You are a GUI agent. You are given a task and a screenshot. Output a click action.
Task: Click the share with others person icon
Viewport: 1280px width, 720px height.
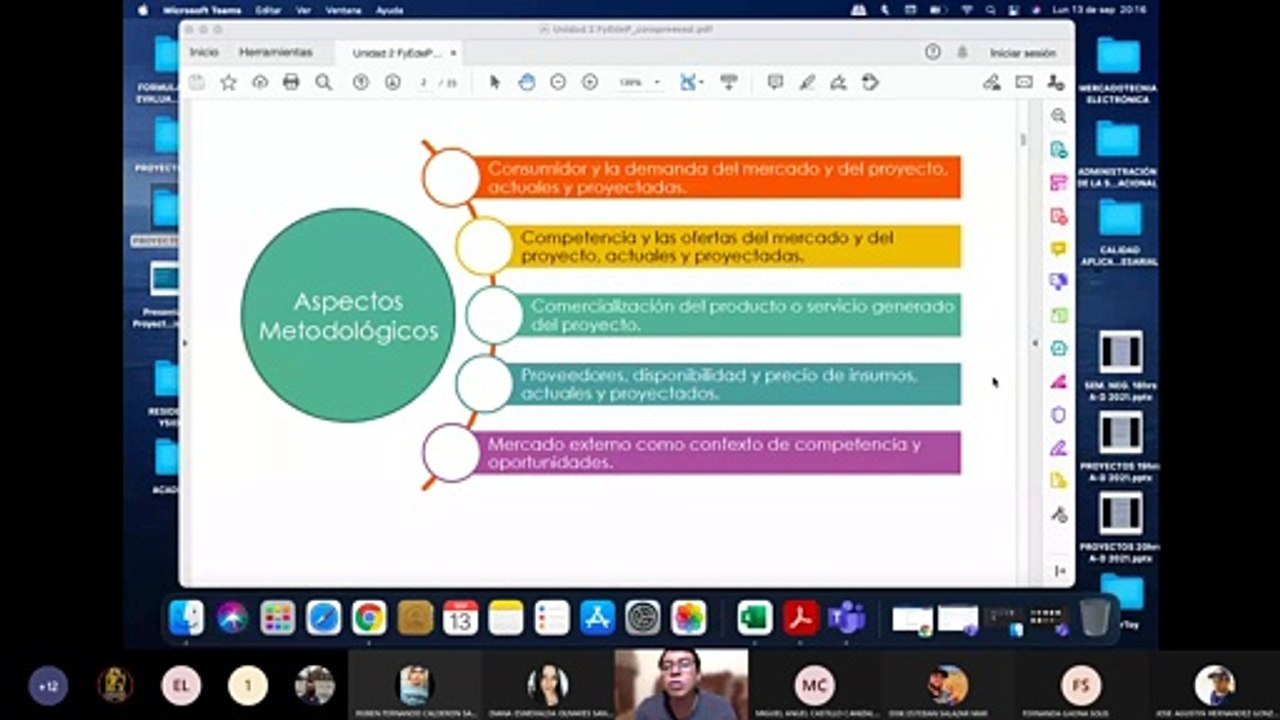click(1056, 83)
